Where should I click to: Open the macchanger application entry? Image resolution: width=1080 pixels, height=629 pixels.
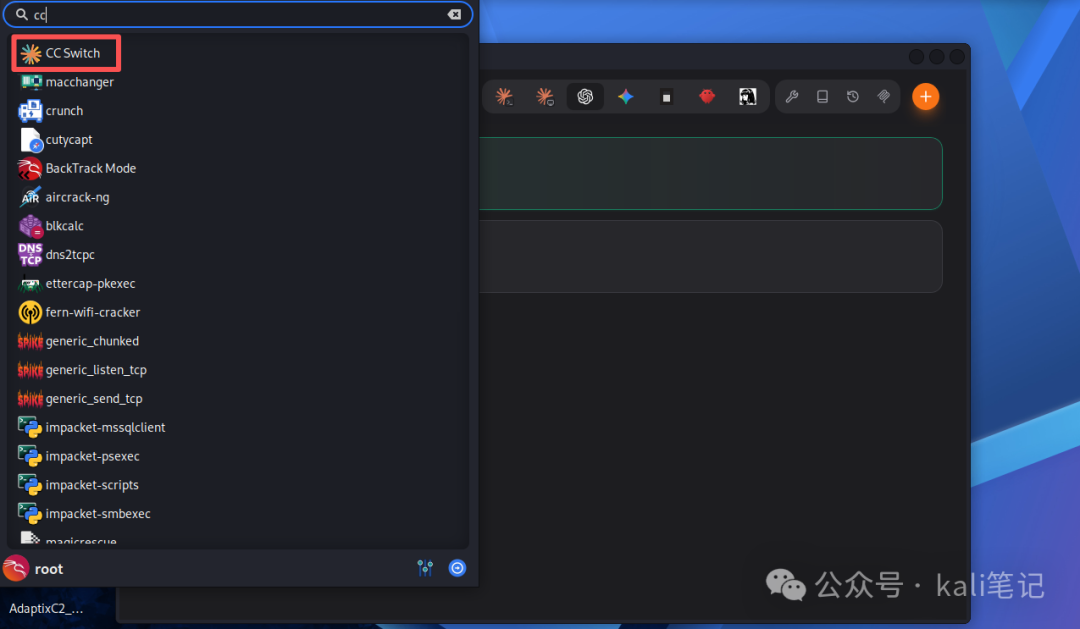[238, 82]
